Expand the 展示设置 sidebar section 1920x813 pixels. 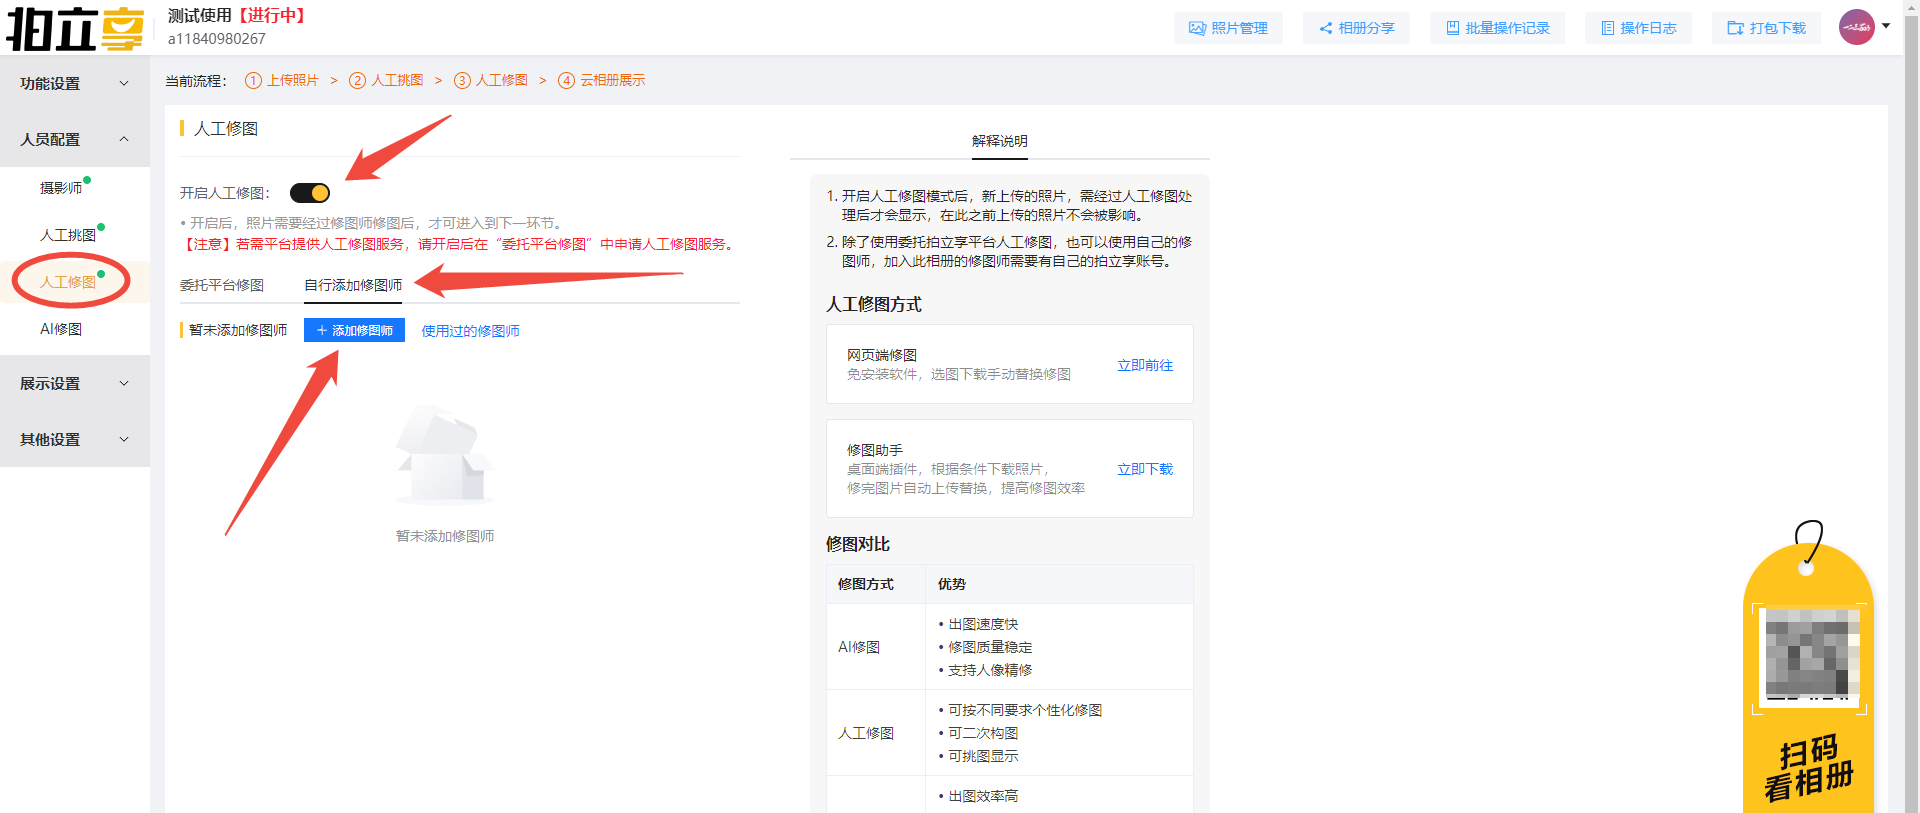(75, 384)
